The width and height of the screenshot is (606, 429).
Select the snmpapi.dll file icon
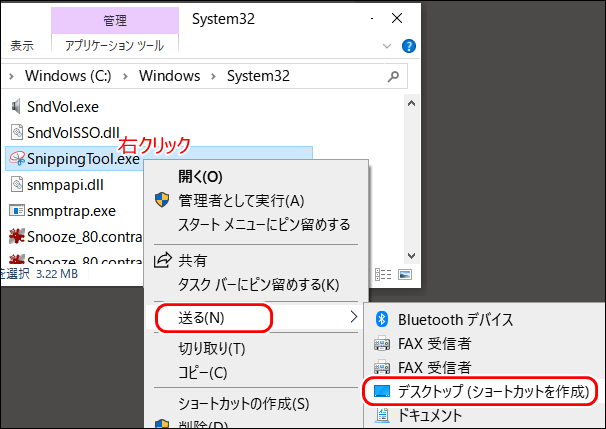(x=17, y=185)
